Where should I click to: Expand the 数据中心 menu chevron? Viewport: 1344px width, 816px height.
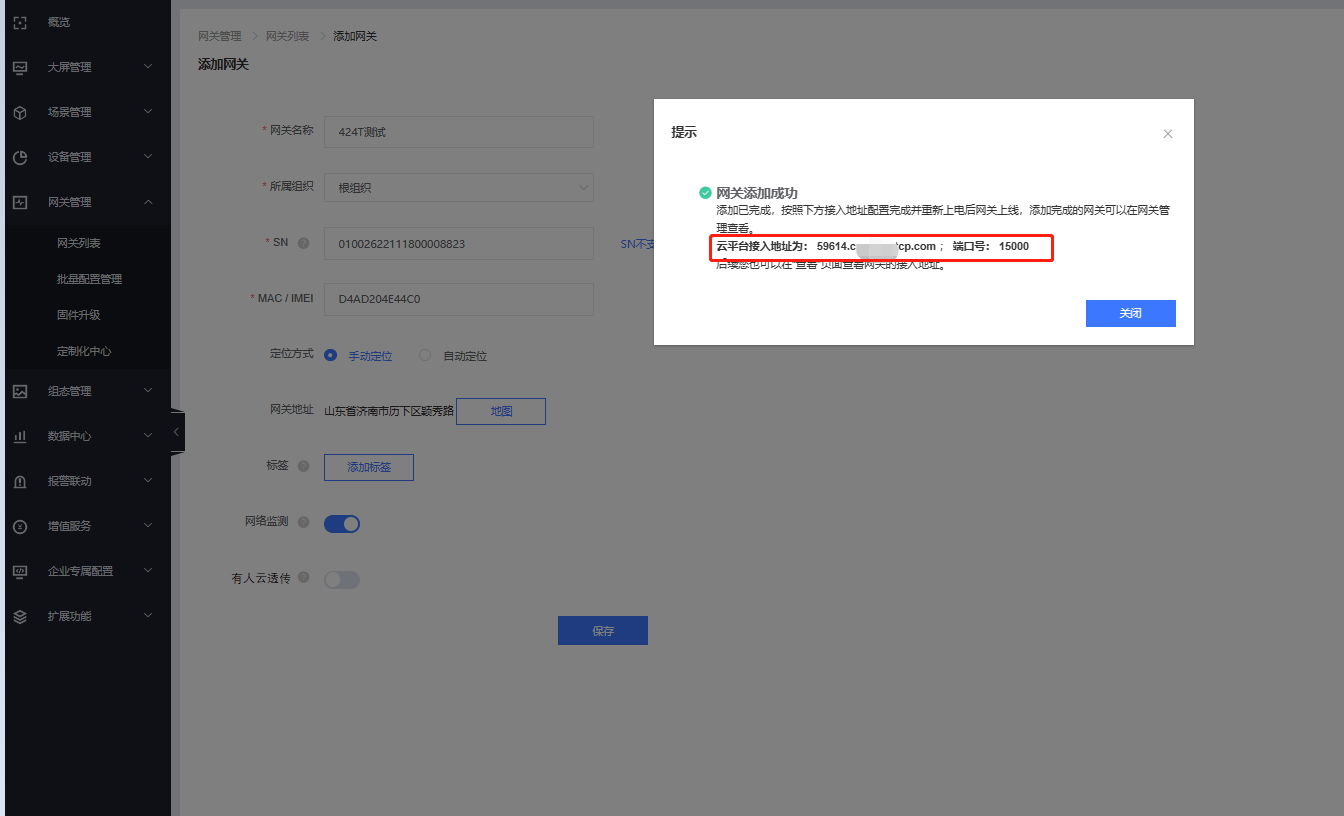tap(148, 436)
